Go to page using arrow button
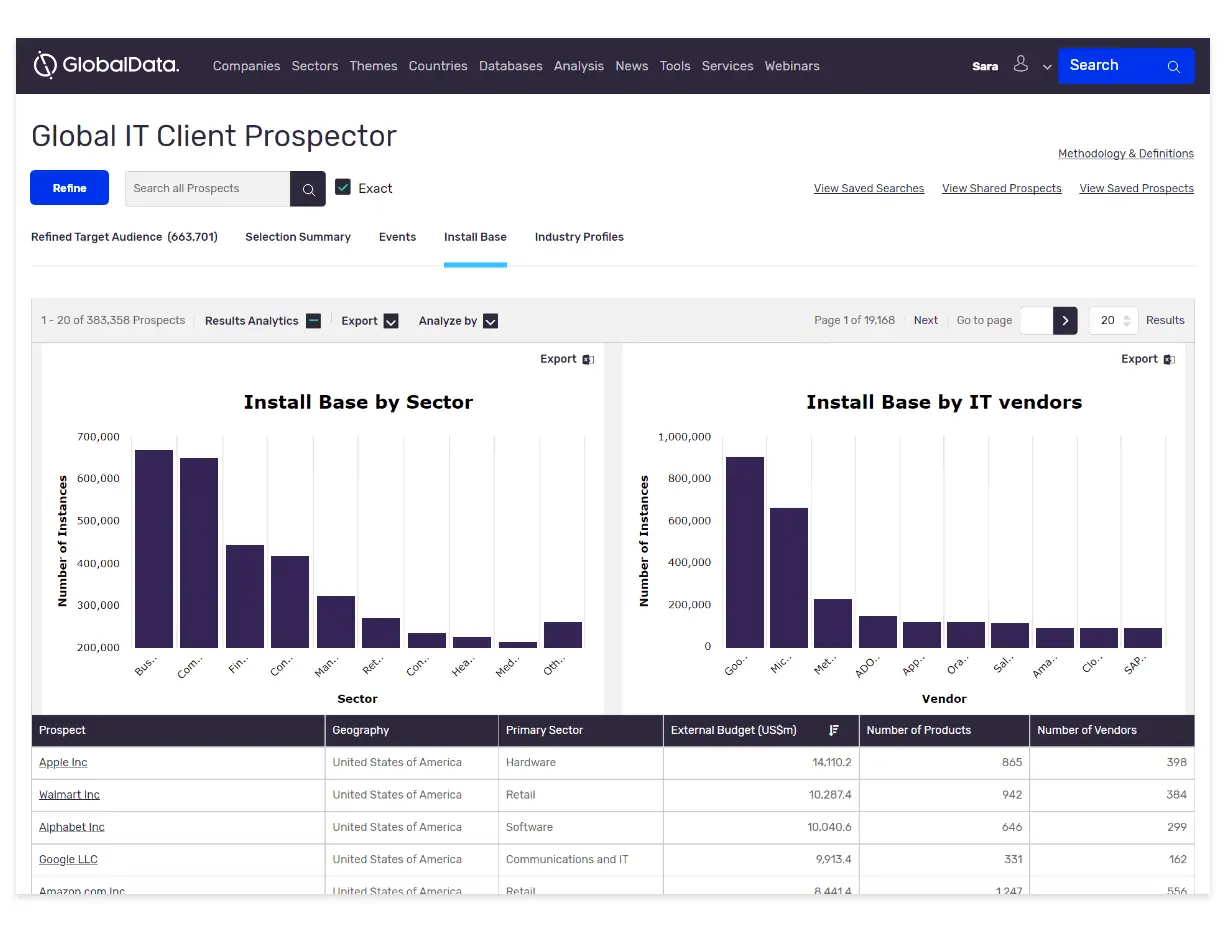 point(1065,321)
